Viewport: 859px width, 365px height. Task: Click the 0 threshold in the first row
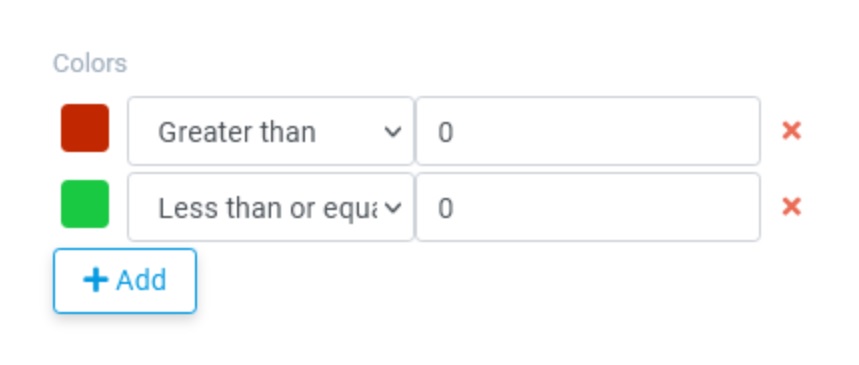coord(445,133)
